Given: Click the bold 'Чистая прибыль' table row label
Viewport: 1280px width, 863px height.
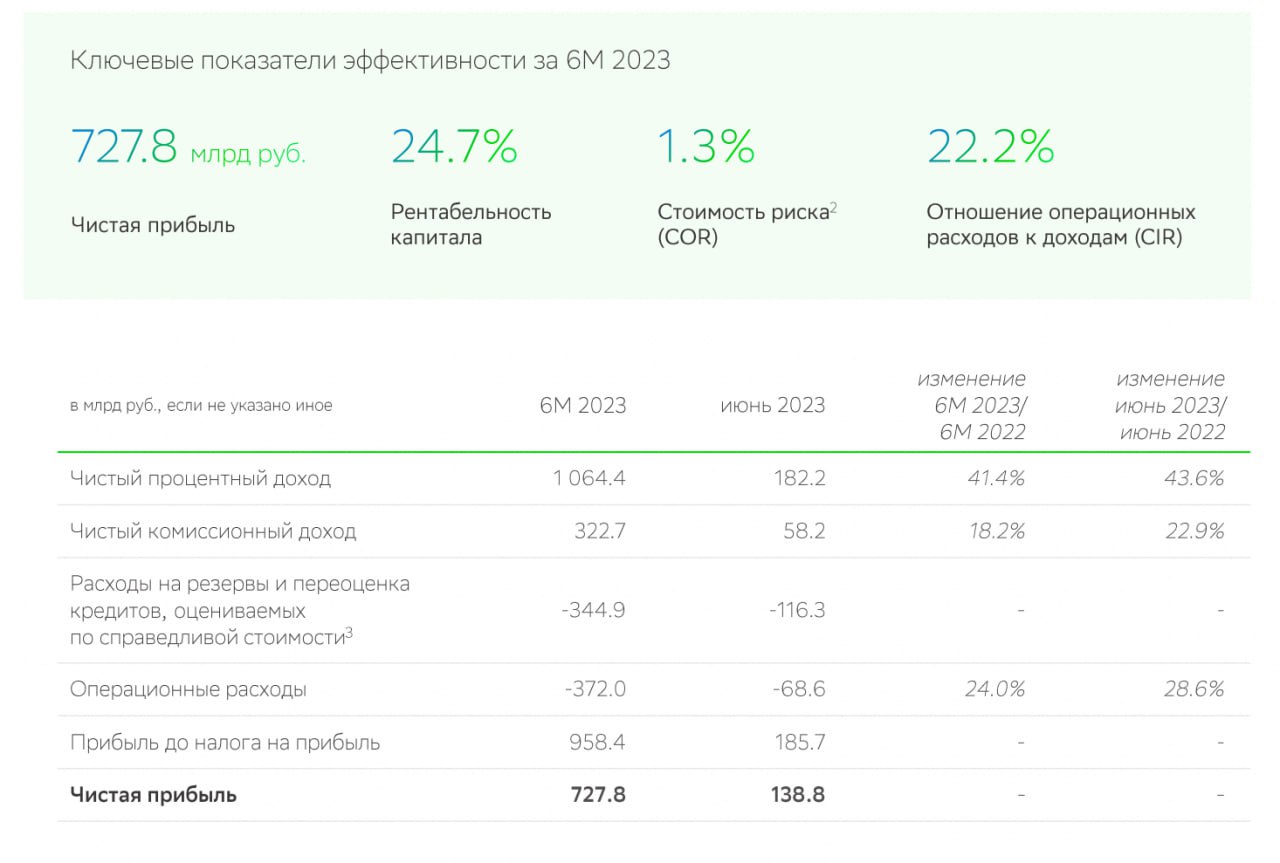Looking at the screenshot, I should [x=153, y=796].
